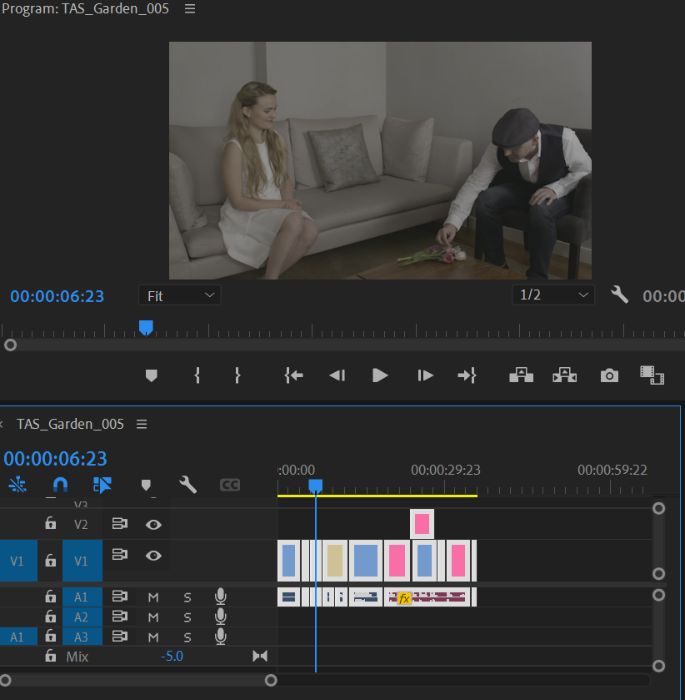Click Mix track output assignment icon

point(260,656)
